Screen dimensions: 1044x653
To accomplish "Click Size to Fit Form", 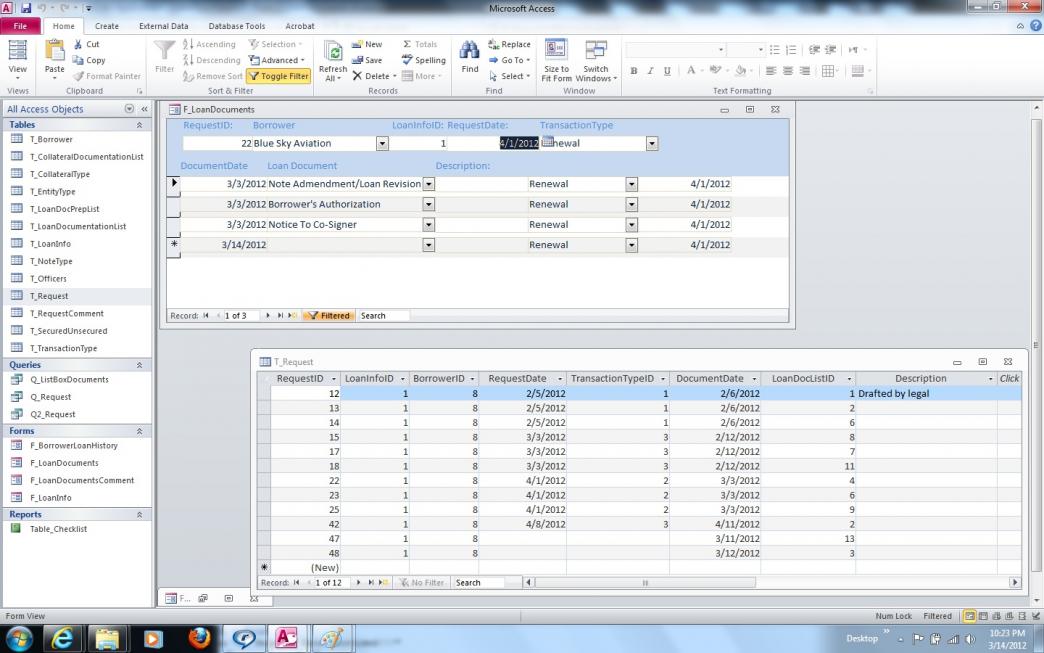I will [557, 60].
